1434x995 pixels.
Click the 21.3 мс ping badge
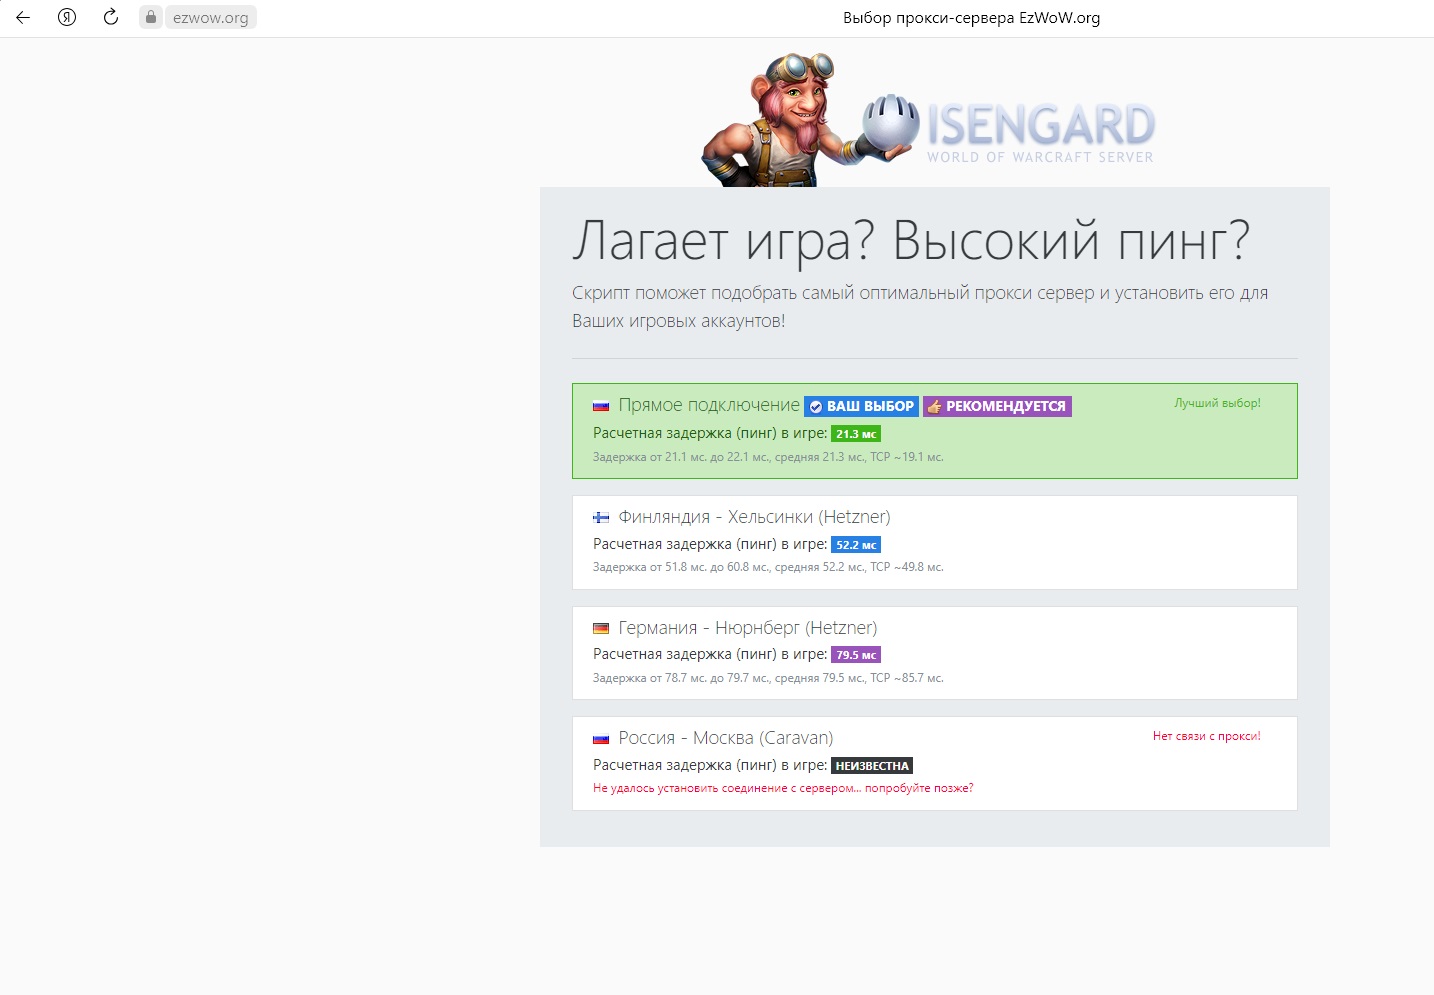856,434
